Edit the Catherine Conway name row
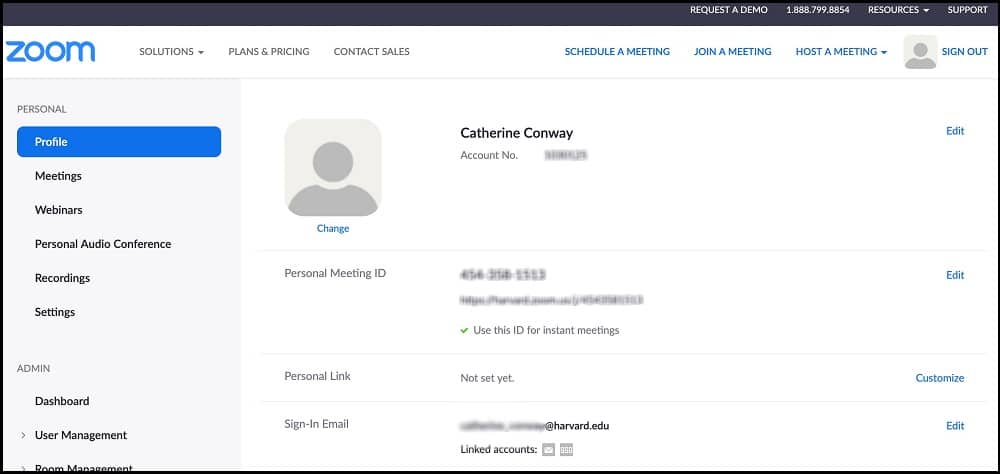The height and width of the screenshot is (474, 1000). point(955,131)
